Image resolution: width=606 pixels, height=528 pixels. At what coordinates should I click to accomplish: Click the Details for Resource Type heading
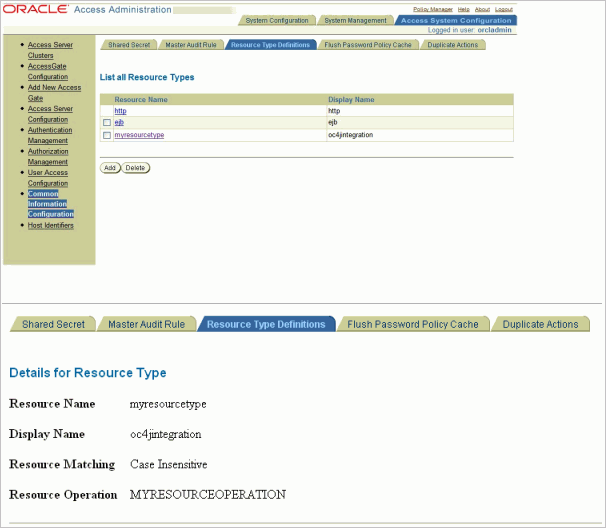pos(88,373)
